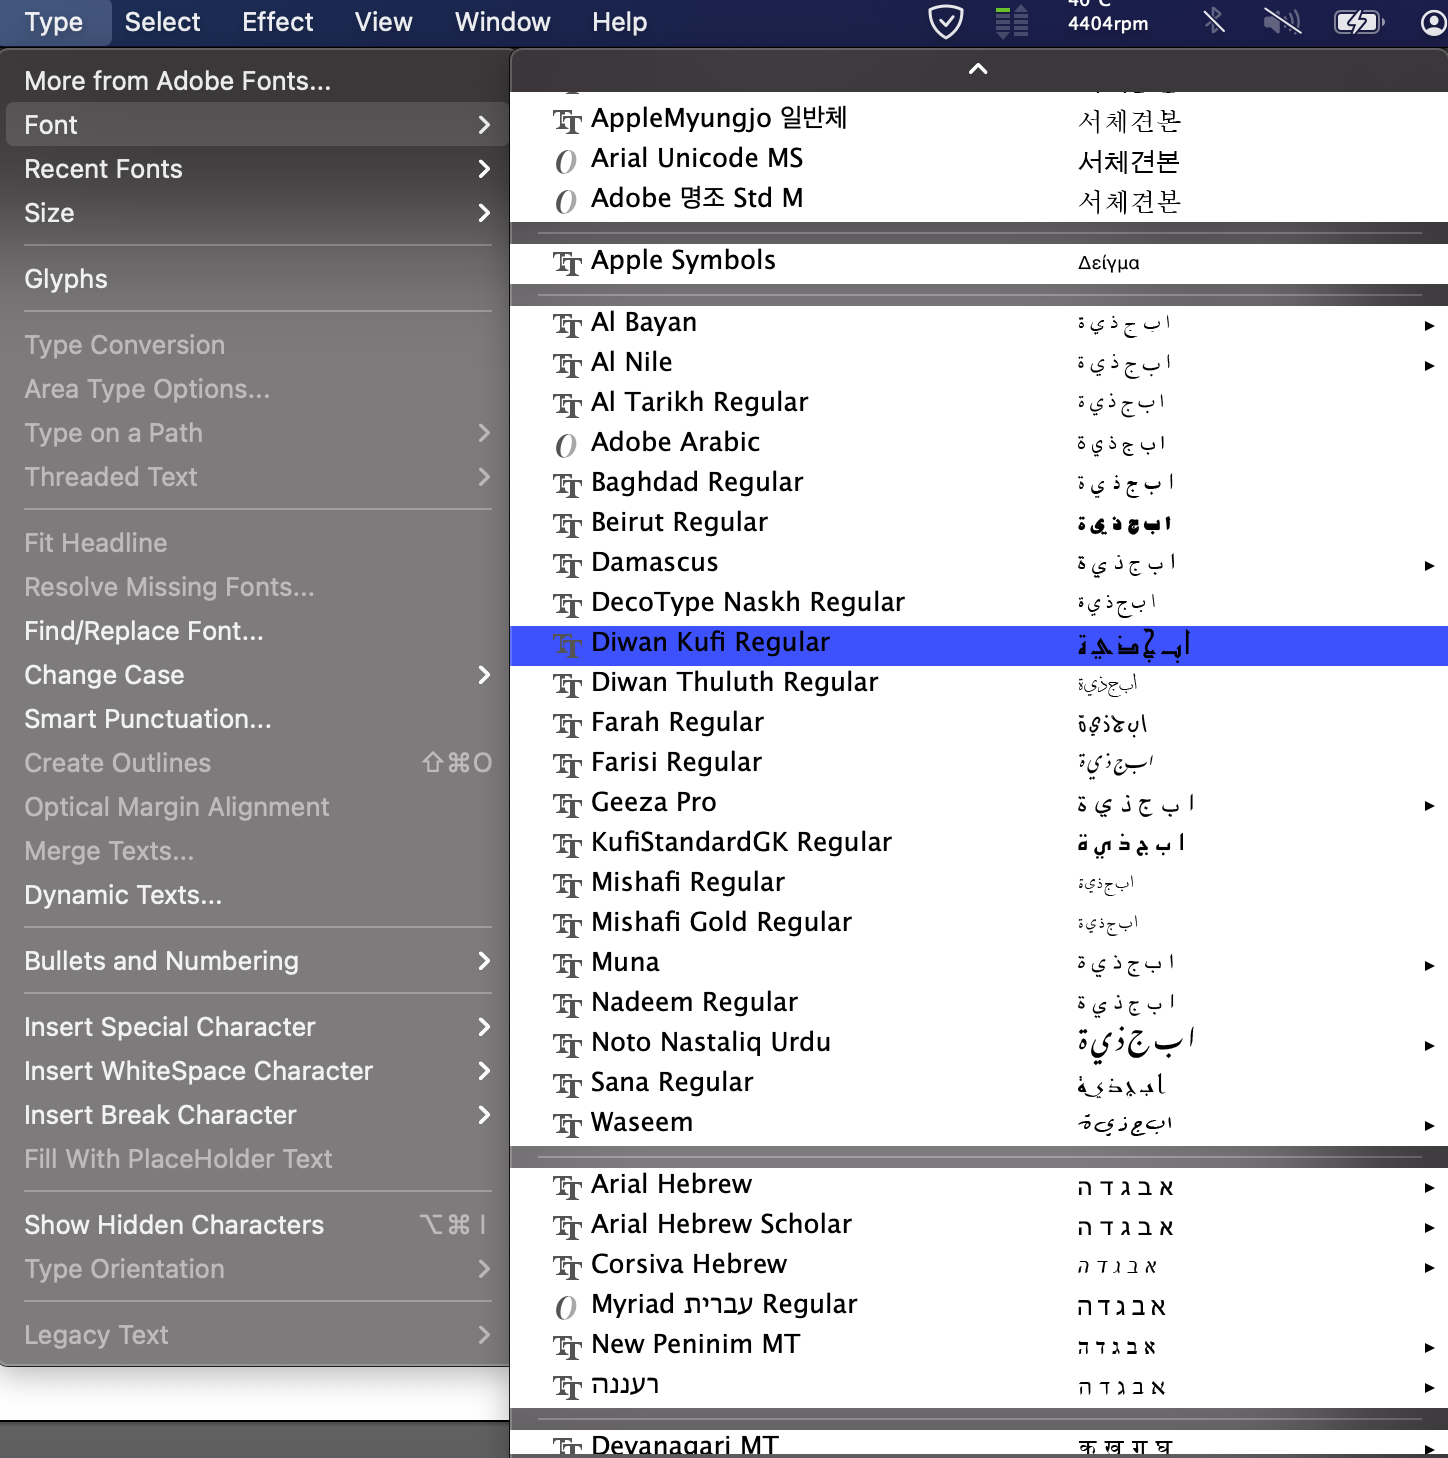Click the OpenType icon beside Arial Unicode MS

click(x=566, y=161)
